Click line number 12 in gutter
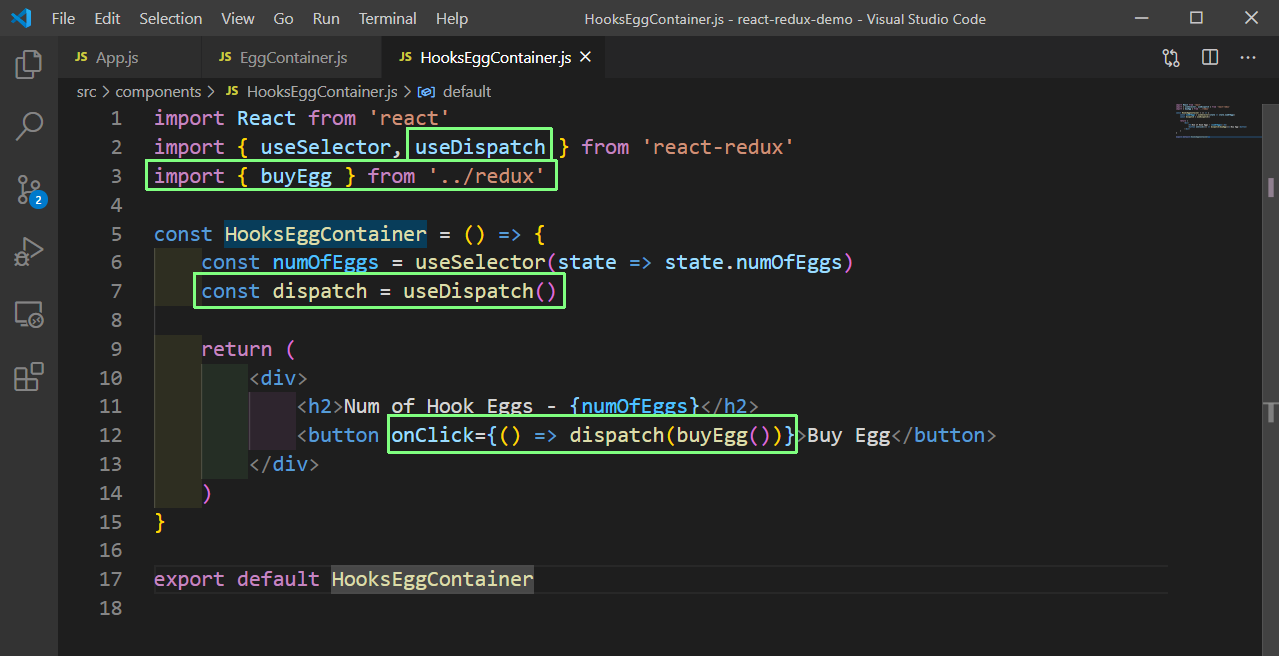 (110, 435)
